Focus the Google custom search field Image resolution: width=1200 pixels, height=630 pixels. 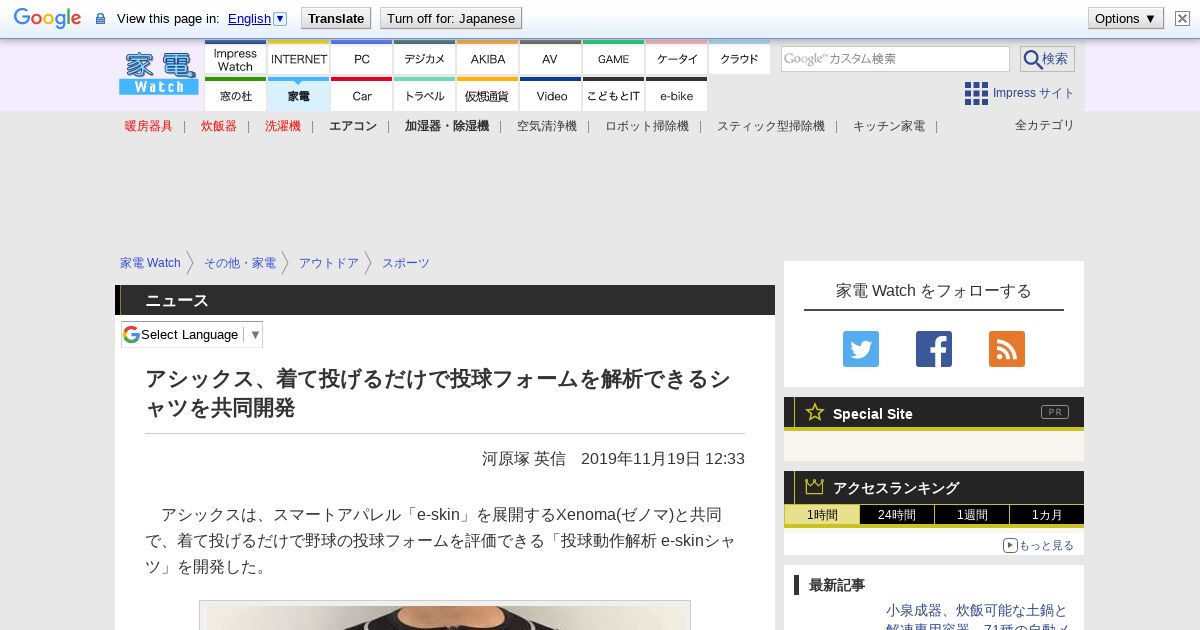(895, 59)
